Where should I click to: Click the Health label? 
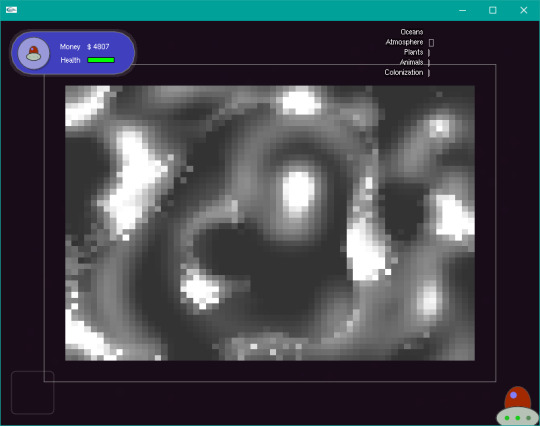[x=70, y=60]
